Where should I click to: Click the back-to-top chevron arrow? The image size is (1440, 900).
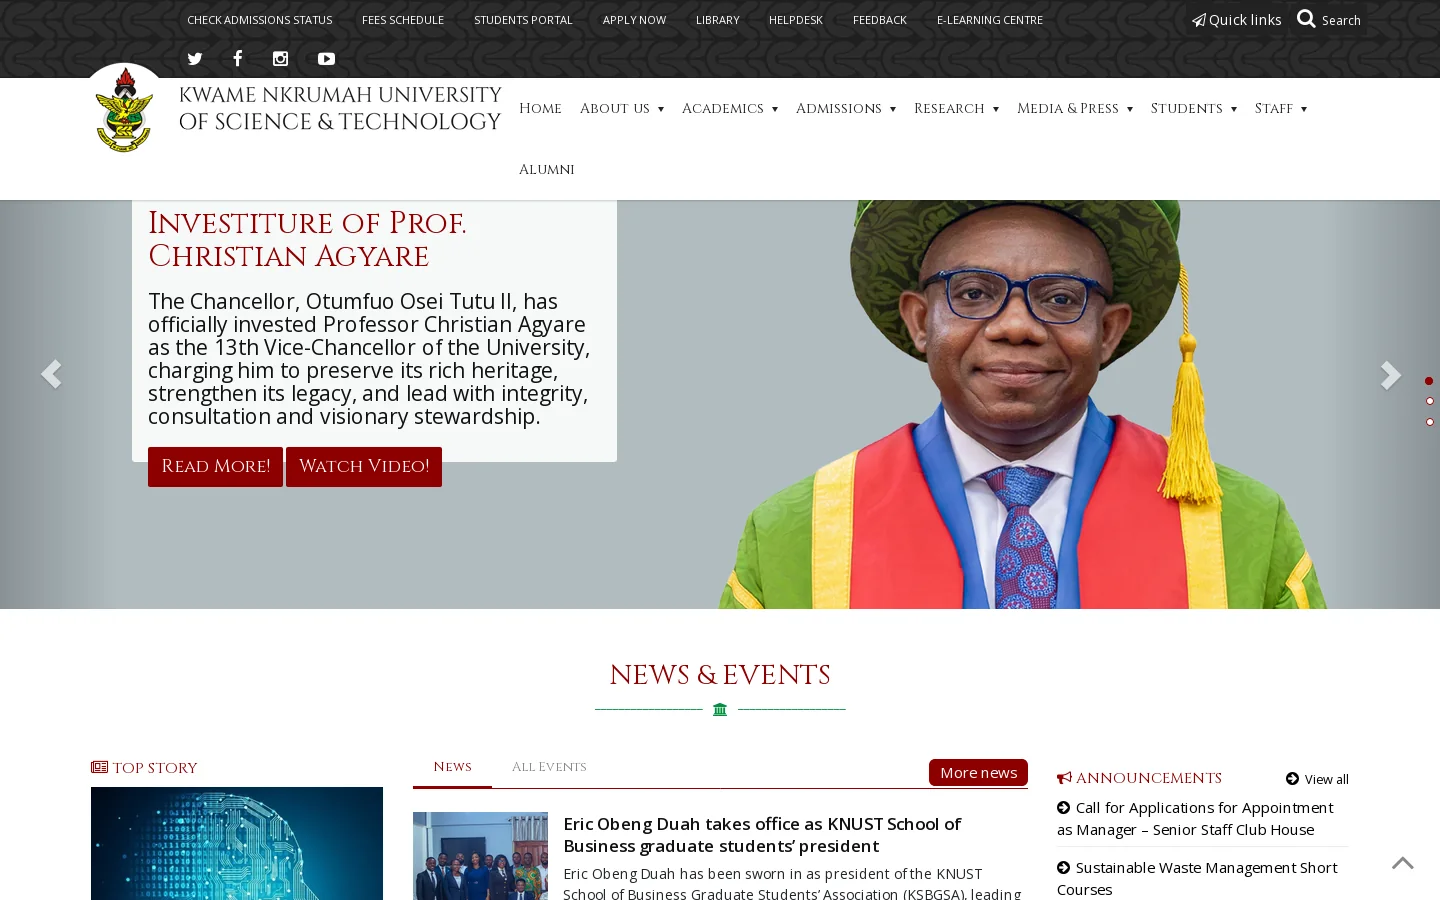click(1403, 862)
